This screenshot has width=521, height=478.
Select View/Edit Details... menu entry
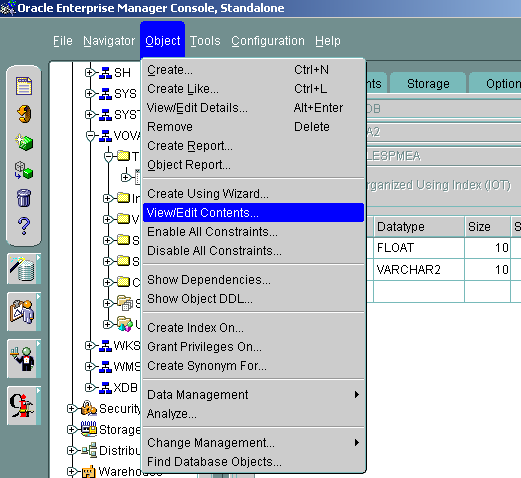point(253,108)
